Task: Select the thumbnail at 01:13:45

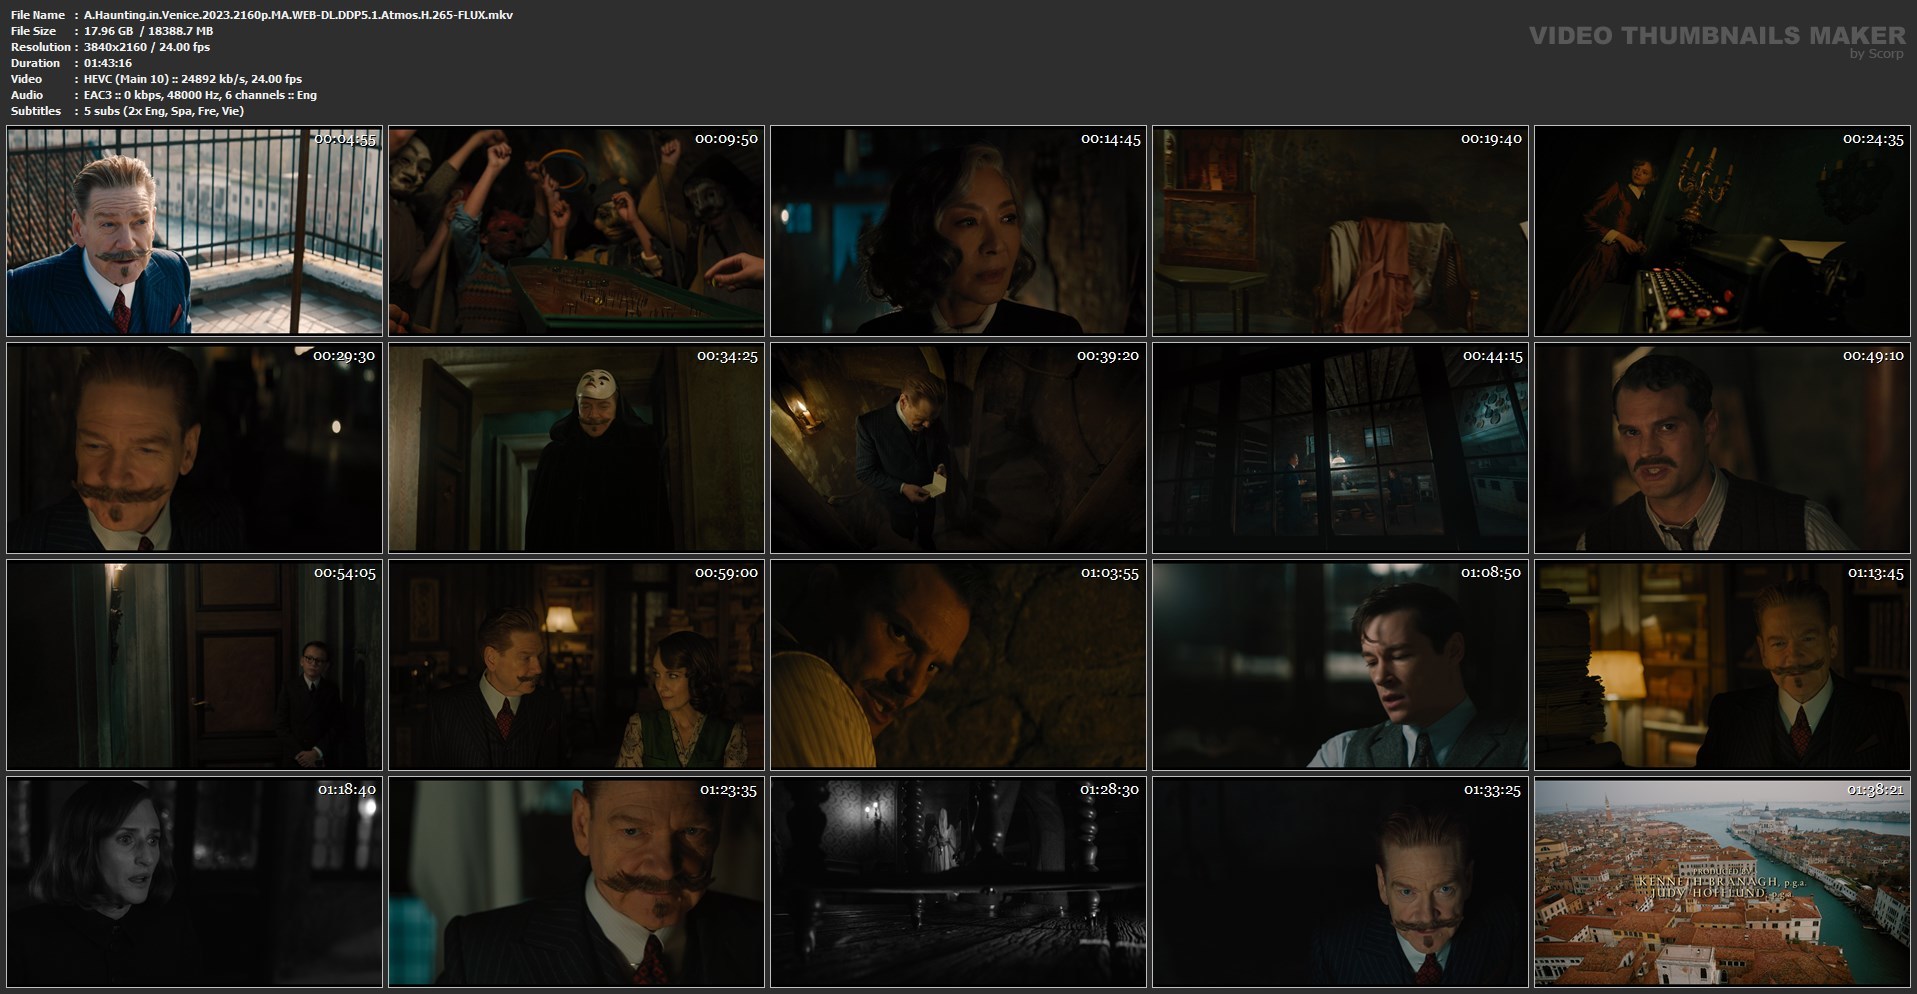Action: pos(1722,665)
